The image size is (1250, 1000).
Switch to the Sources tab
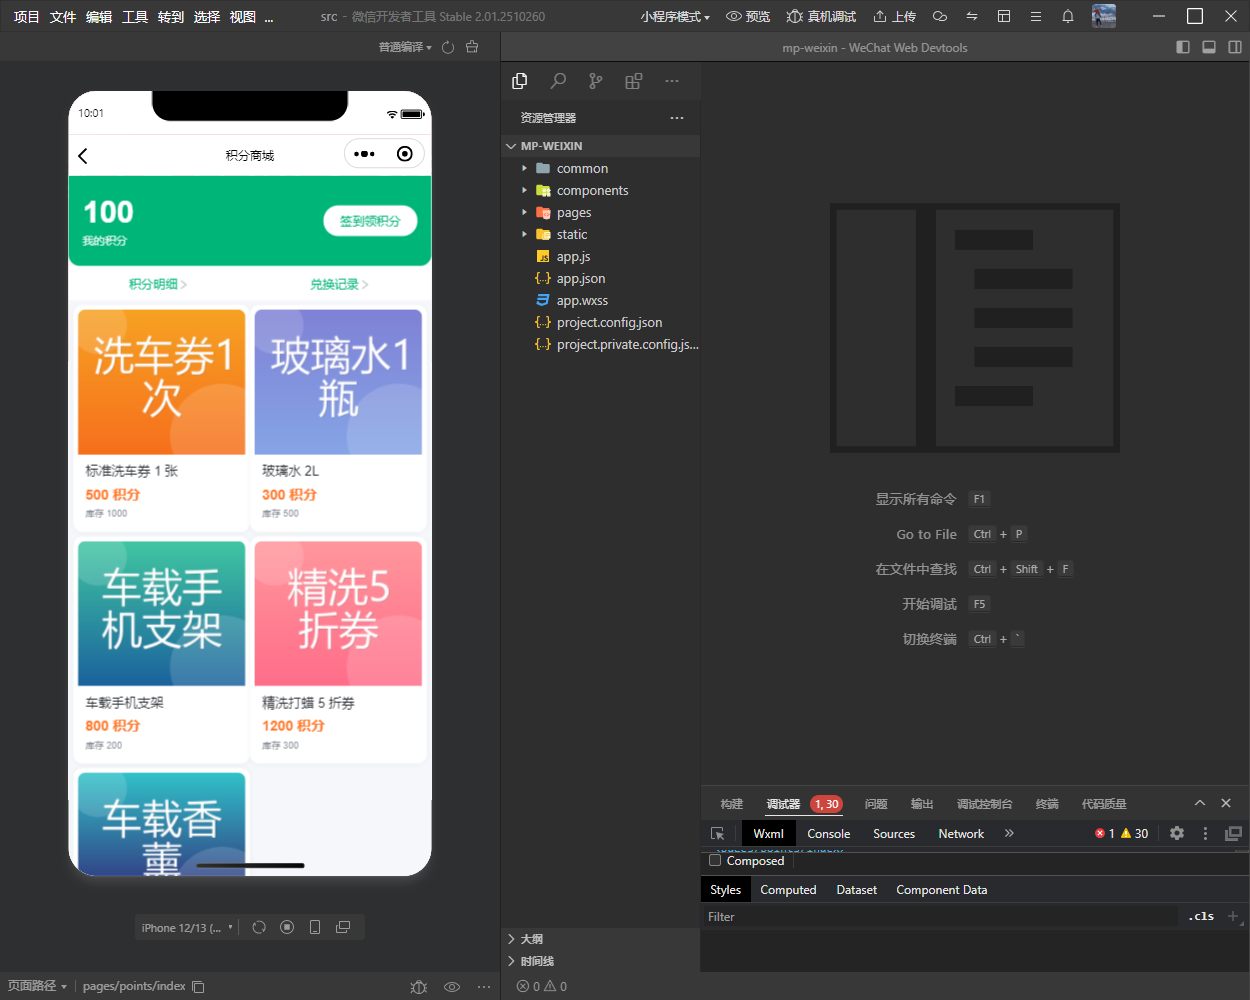pyautogui.click(x=894, y=833)
